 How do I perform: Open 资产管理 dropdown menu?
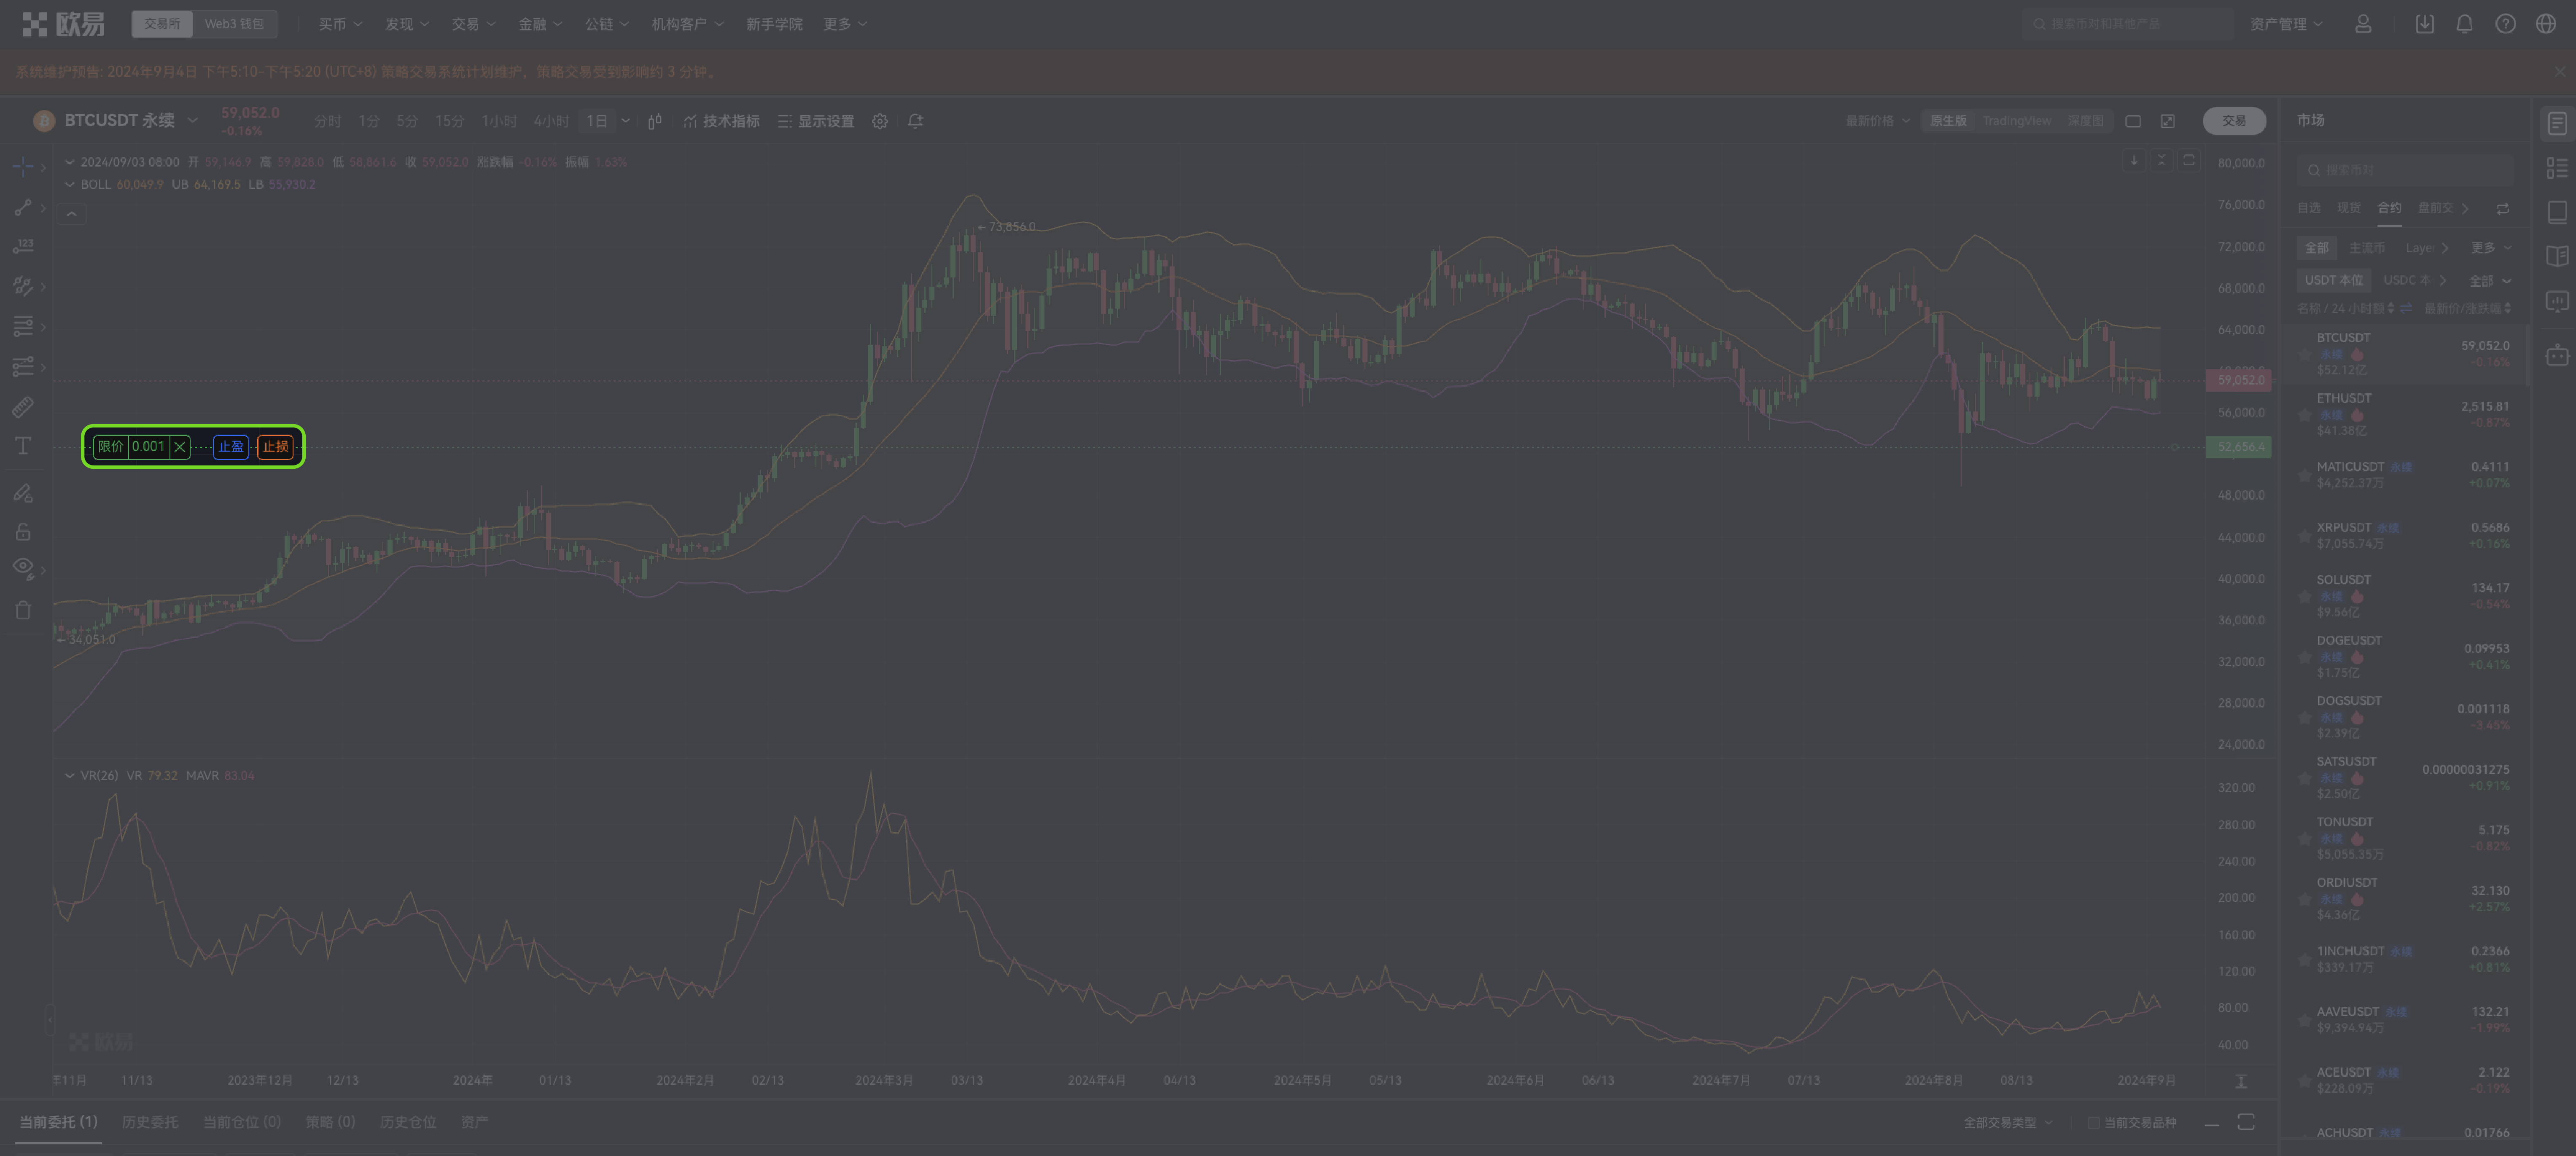2286,24
